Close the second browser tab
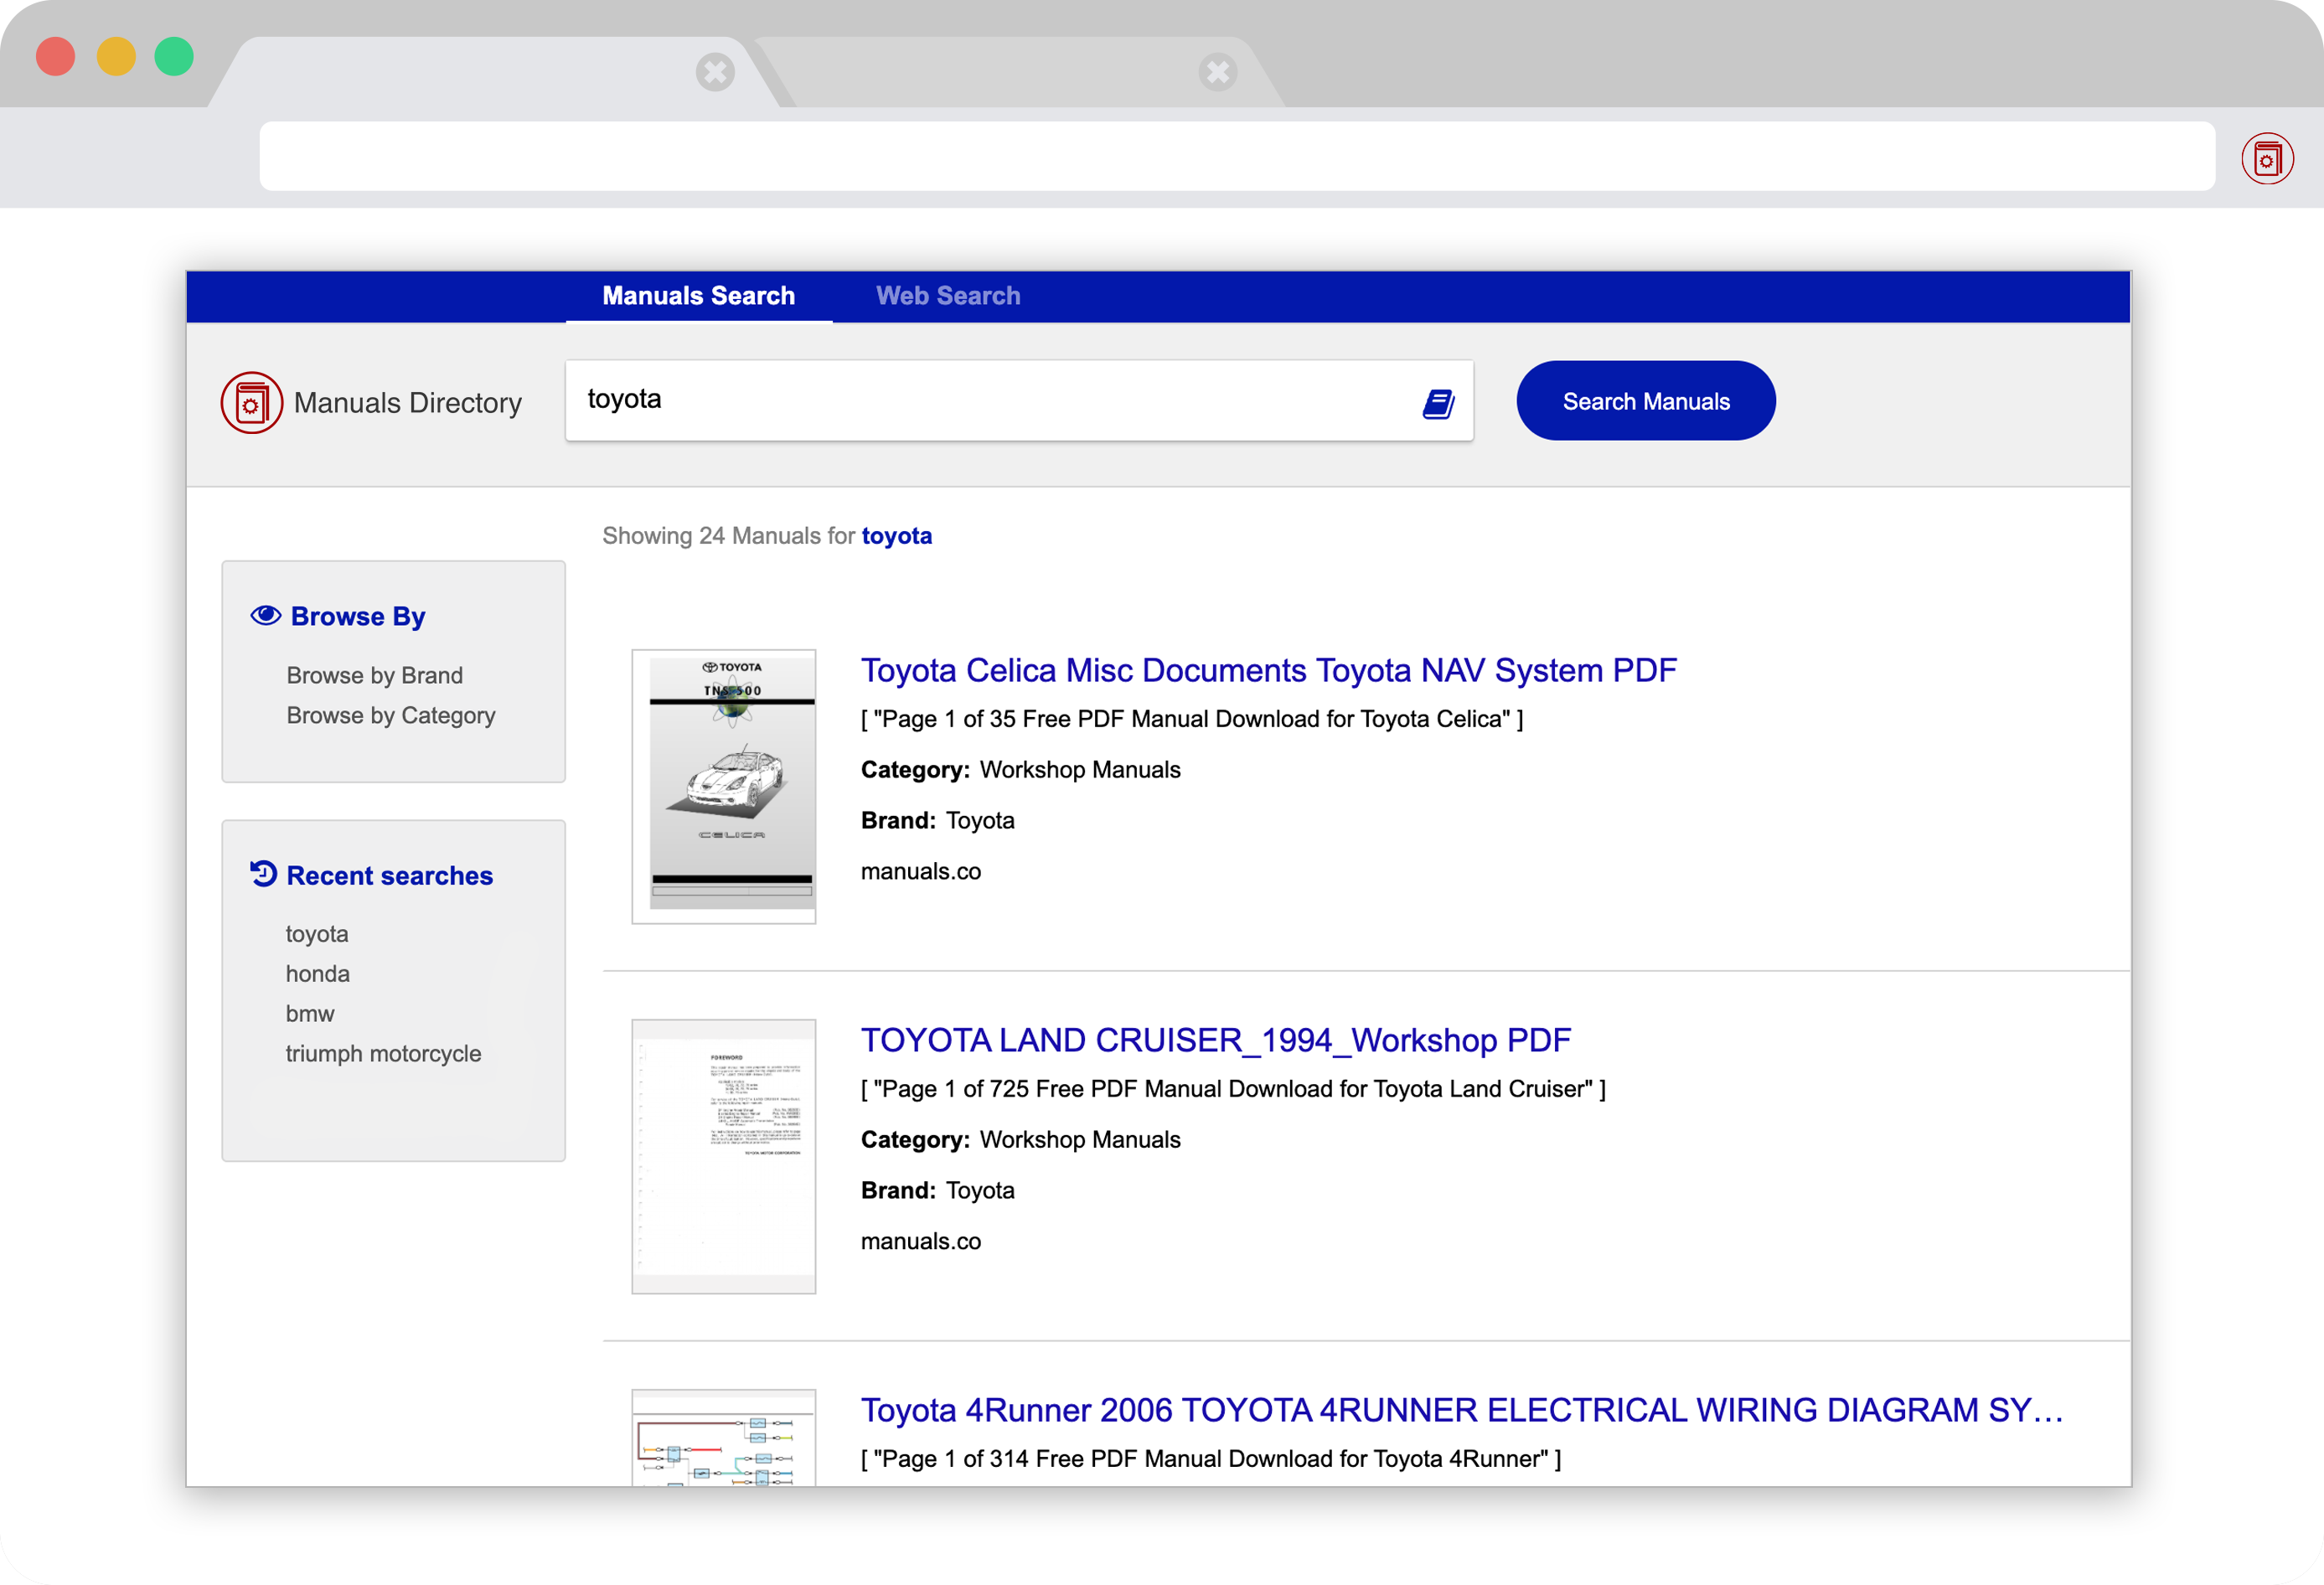The height and width of the screenshot is (1585, 2324). (1217, 72)
